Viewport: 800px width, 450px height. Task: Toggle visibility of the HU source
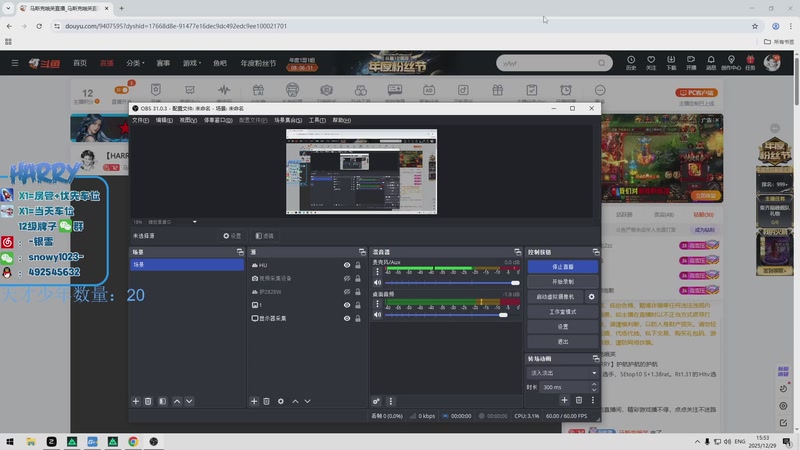(347, 265)
